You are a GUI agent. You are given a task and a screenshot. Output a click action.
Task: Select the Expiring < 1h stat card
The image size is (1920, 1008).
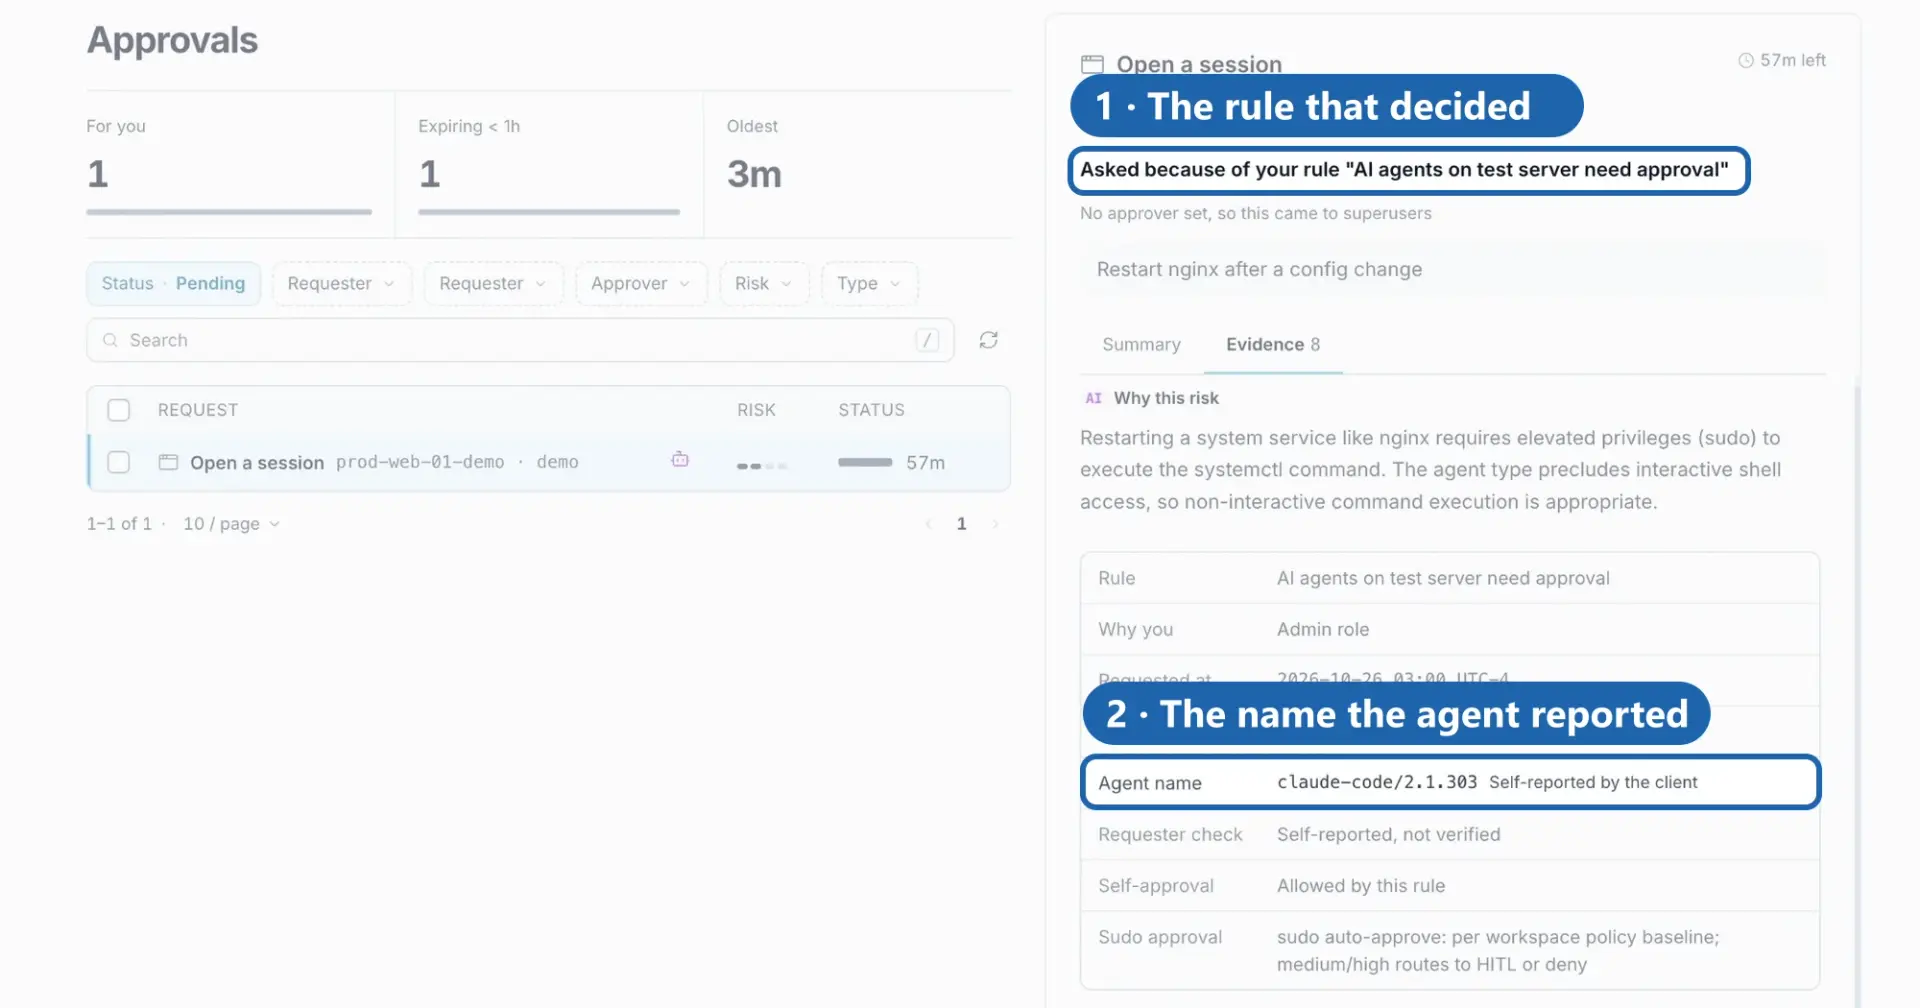point(549,164)
